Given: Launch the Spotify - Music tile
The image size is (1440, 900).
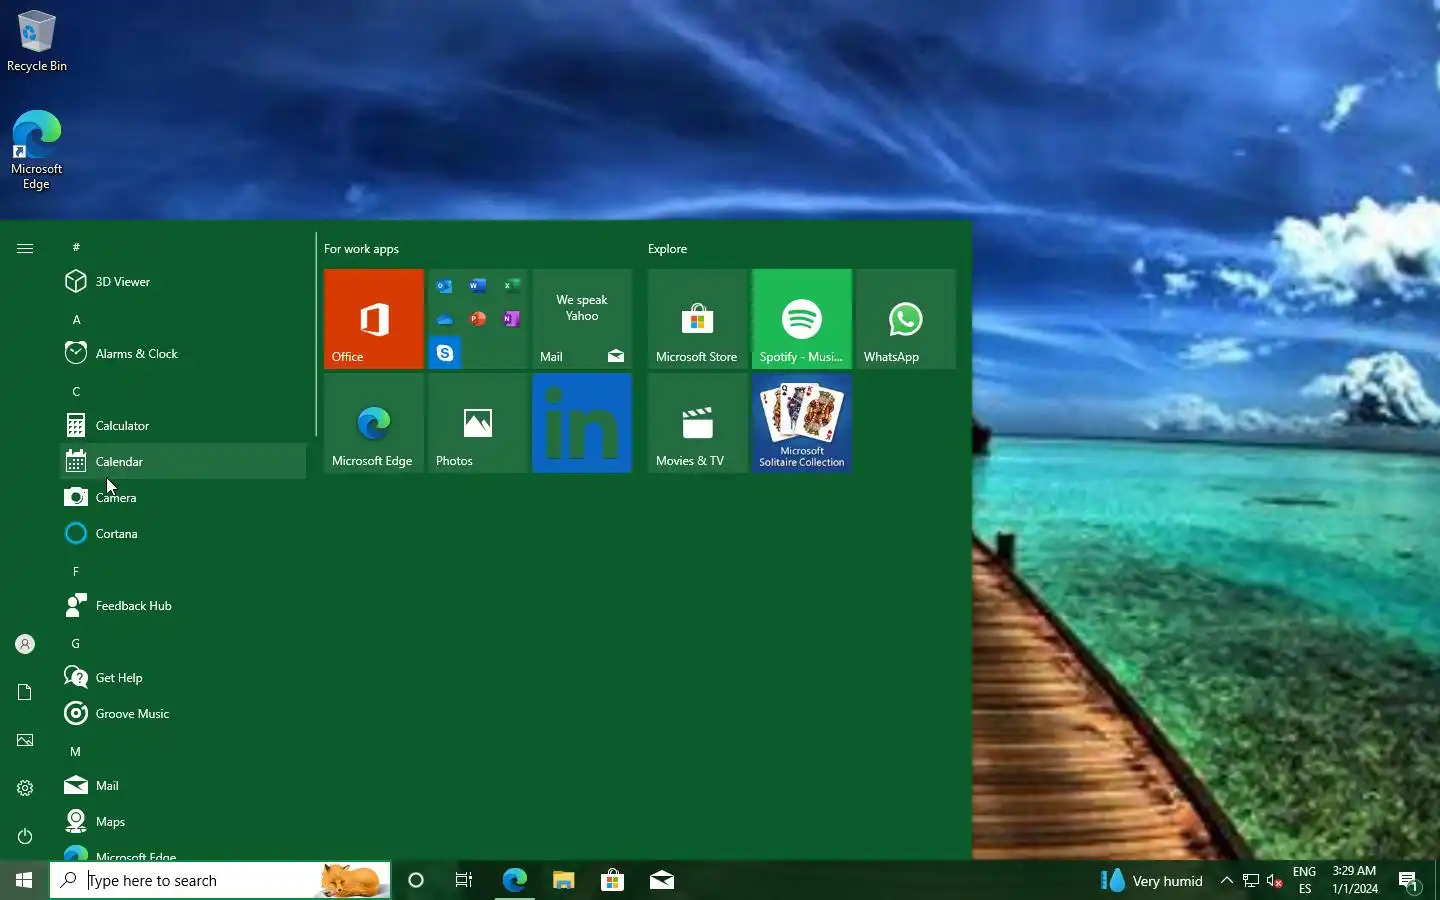Looking at the screenshot, I should pos(802,319).
